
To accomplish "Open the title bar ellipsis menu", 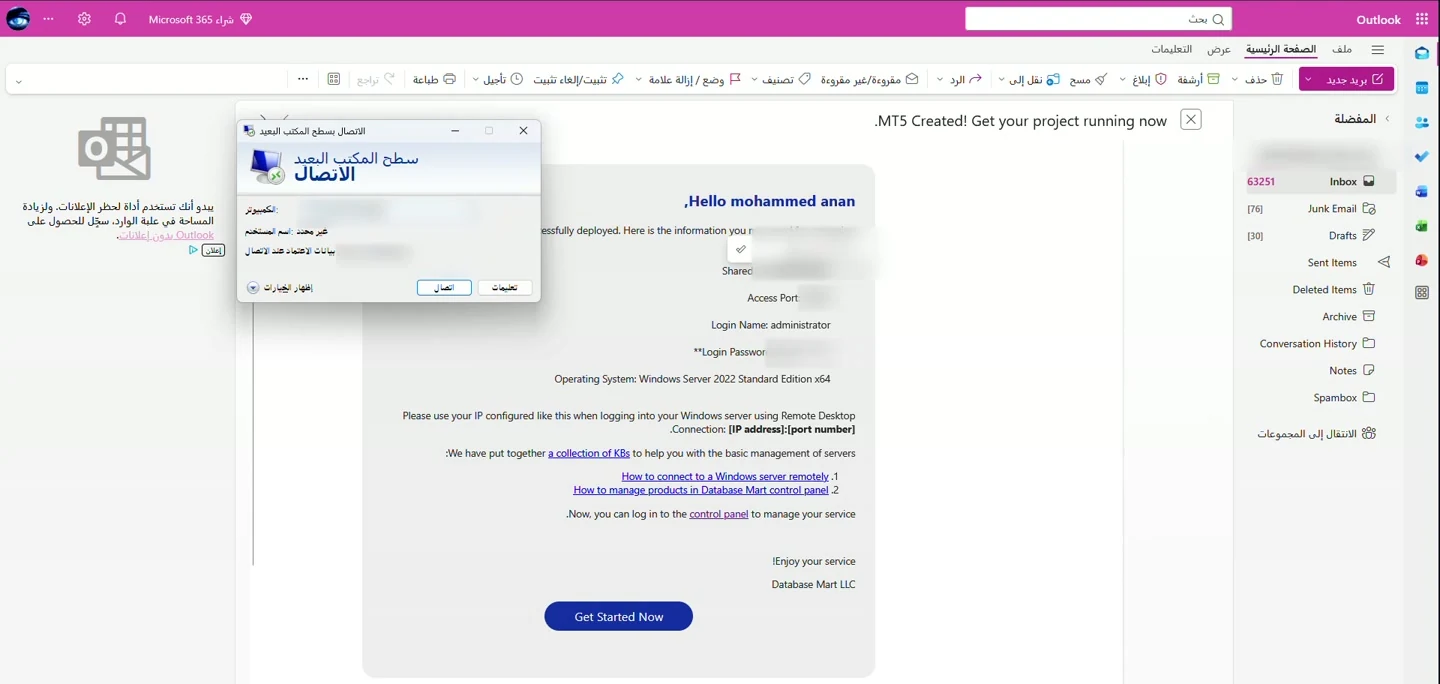I will 48,19.
